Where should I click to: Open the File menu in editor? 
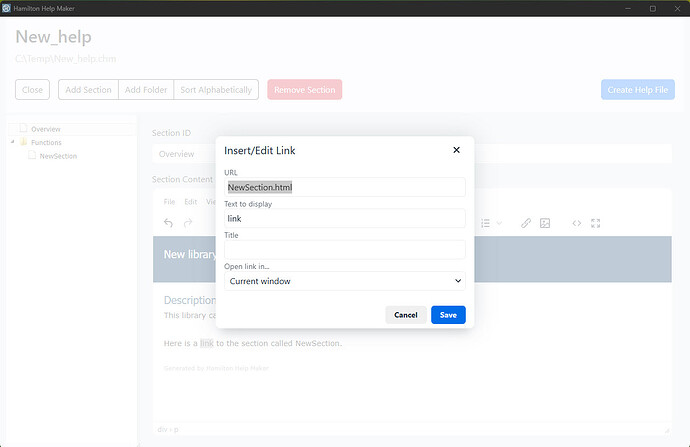coord(169,202)
